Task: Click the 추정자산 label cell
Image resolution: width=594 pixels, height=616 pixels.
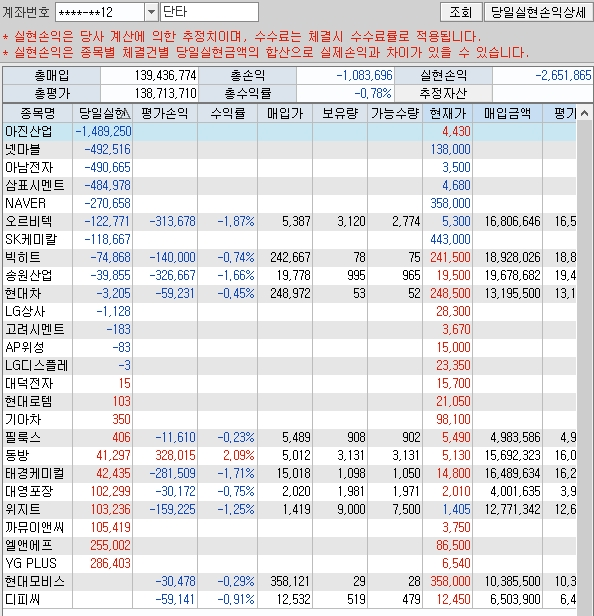Action: coord(443,94)
